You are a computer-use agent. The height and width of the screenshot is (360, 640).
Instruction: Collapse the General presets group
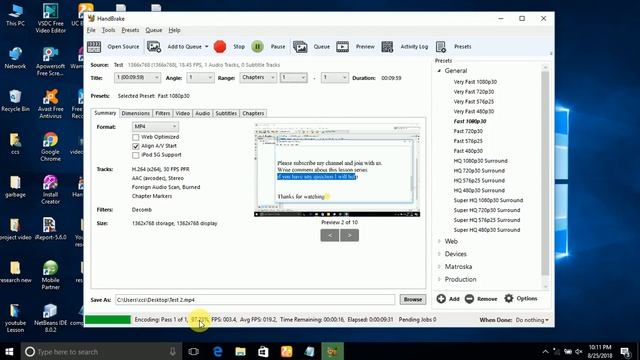439,71
